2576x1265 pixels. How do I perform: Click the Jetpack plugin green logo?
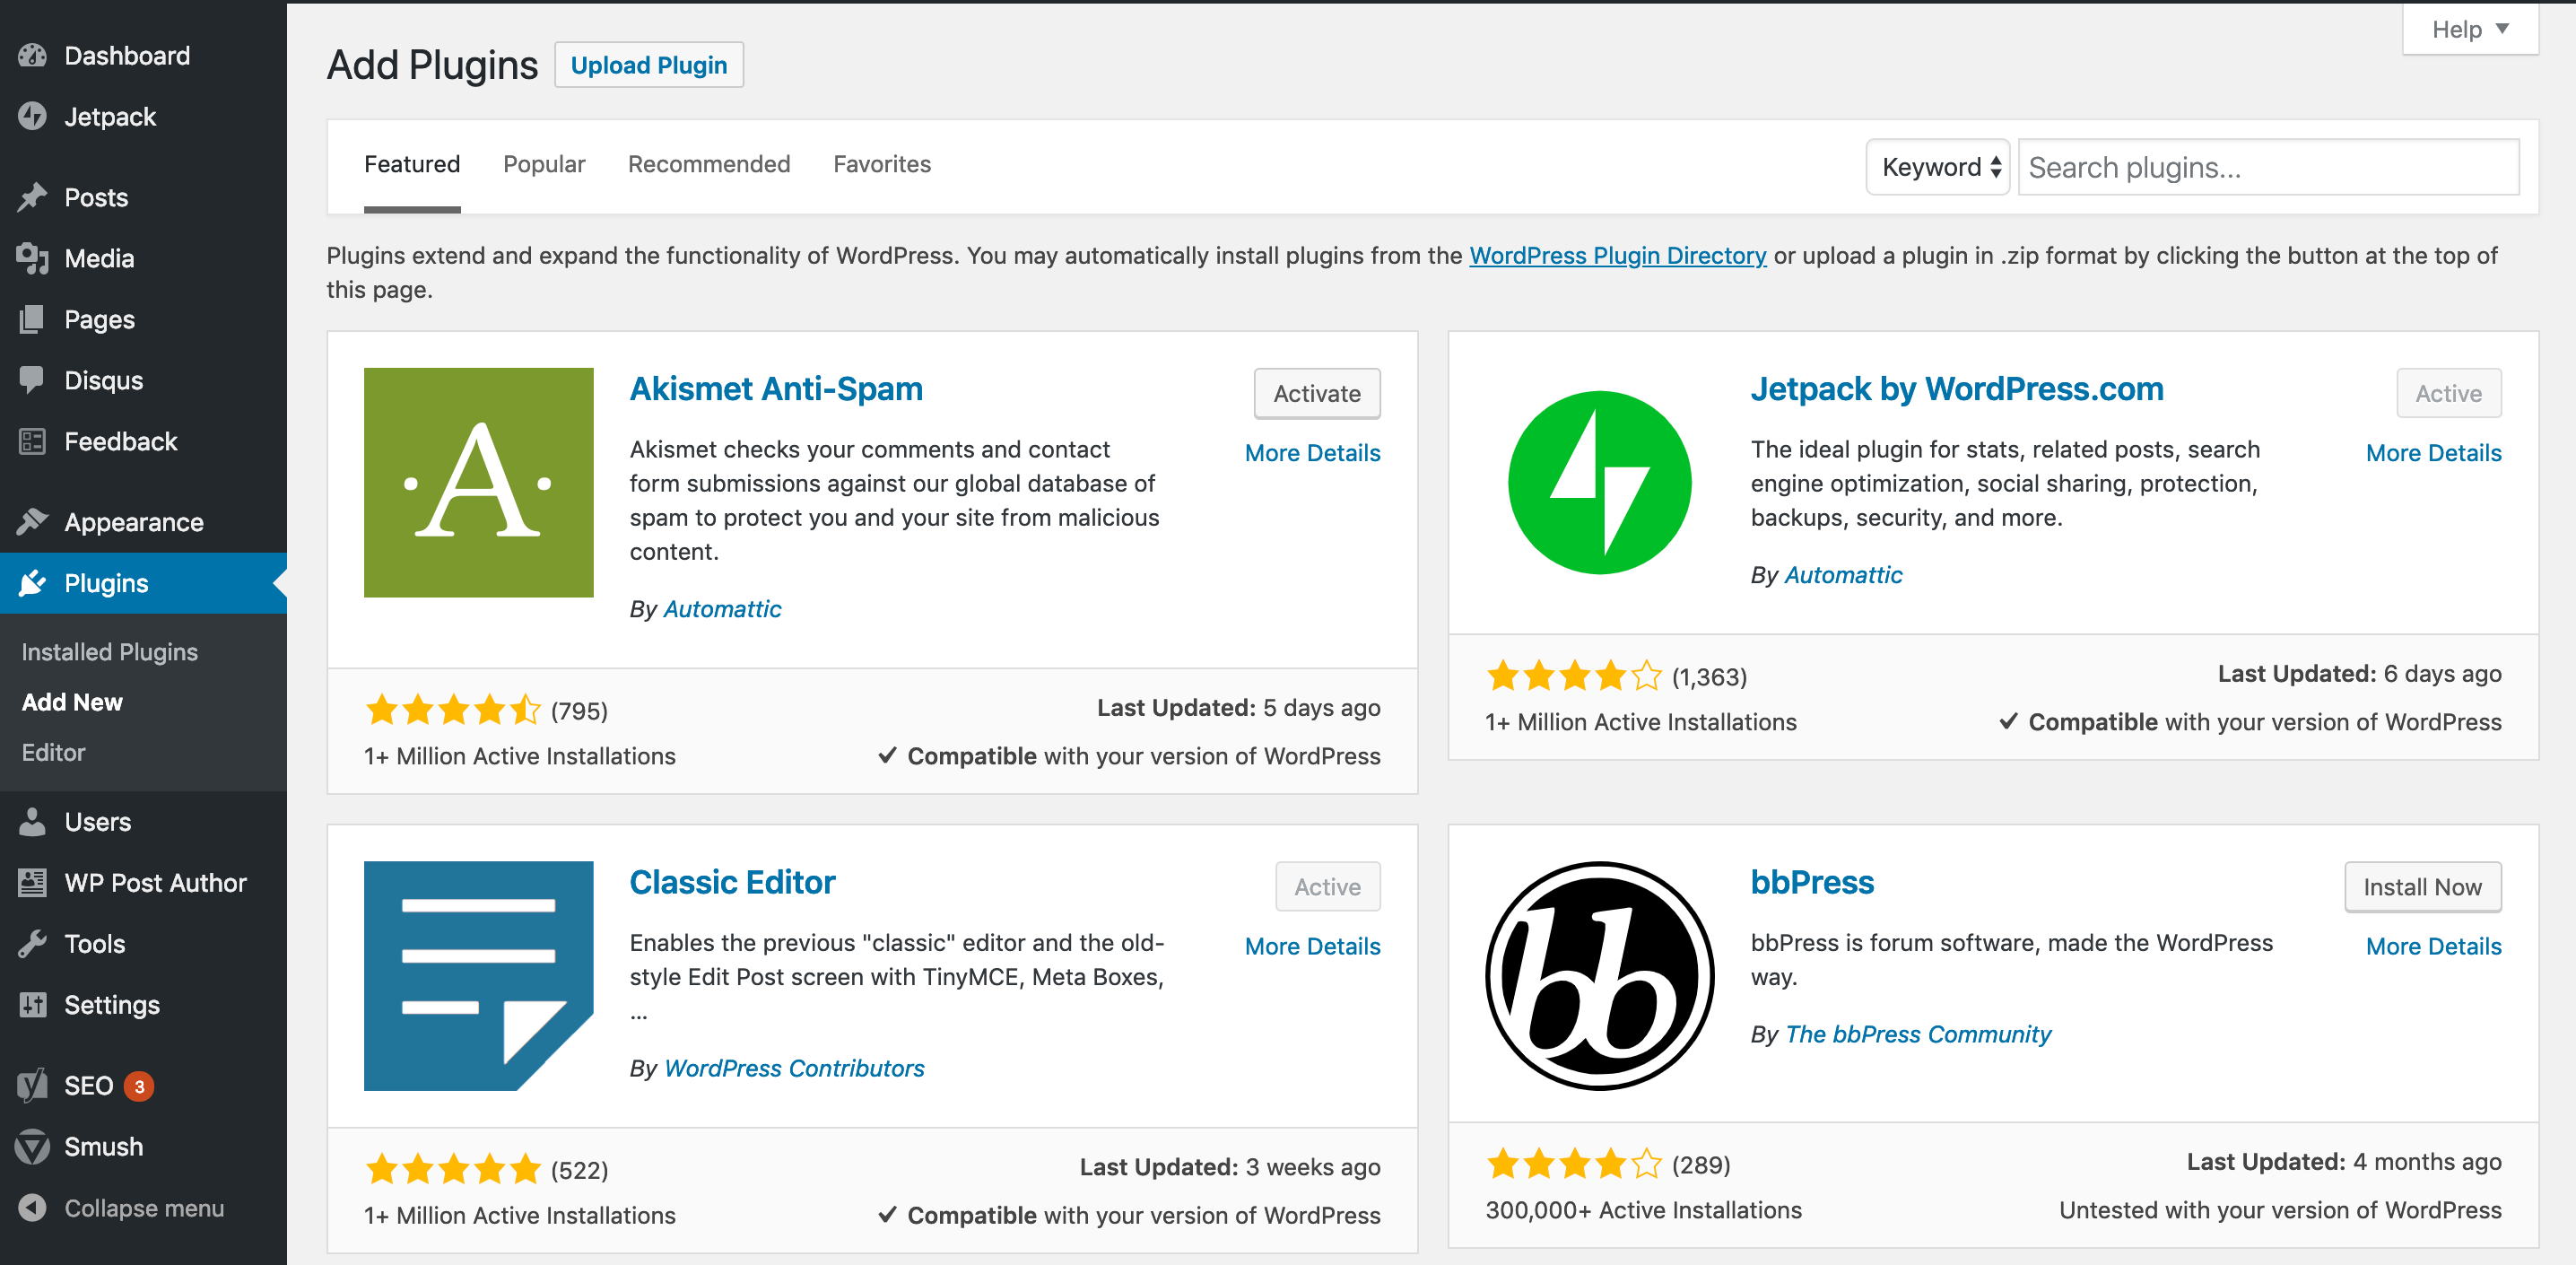(1599, 483)
